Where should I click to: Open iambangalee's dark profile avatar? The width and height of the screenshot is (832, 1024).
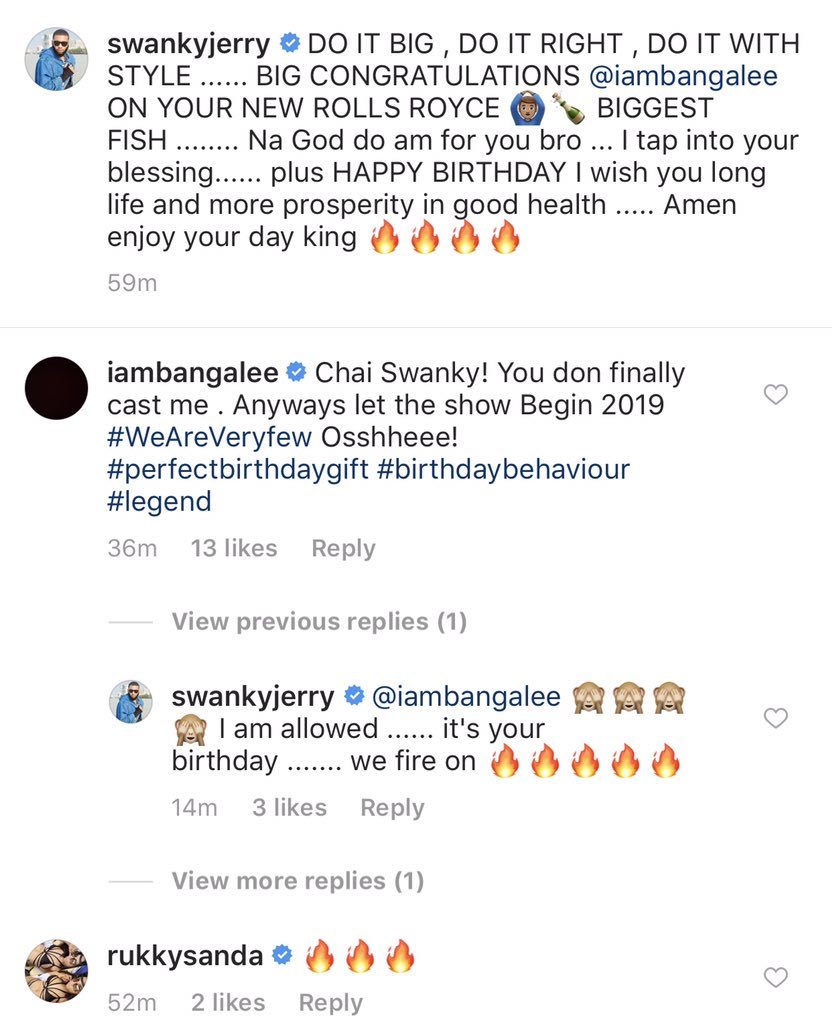tap(54, 388)
